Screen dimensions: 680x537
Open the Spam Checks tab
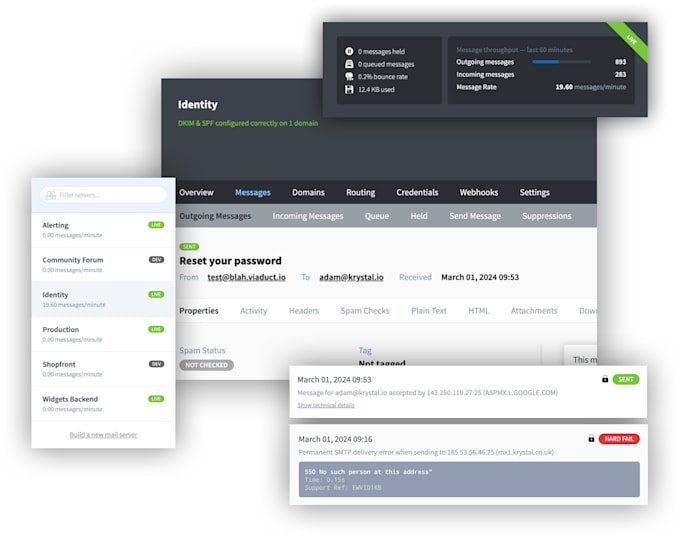click(365, 311)
